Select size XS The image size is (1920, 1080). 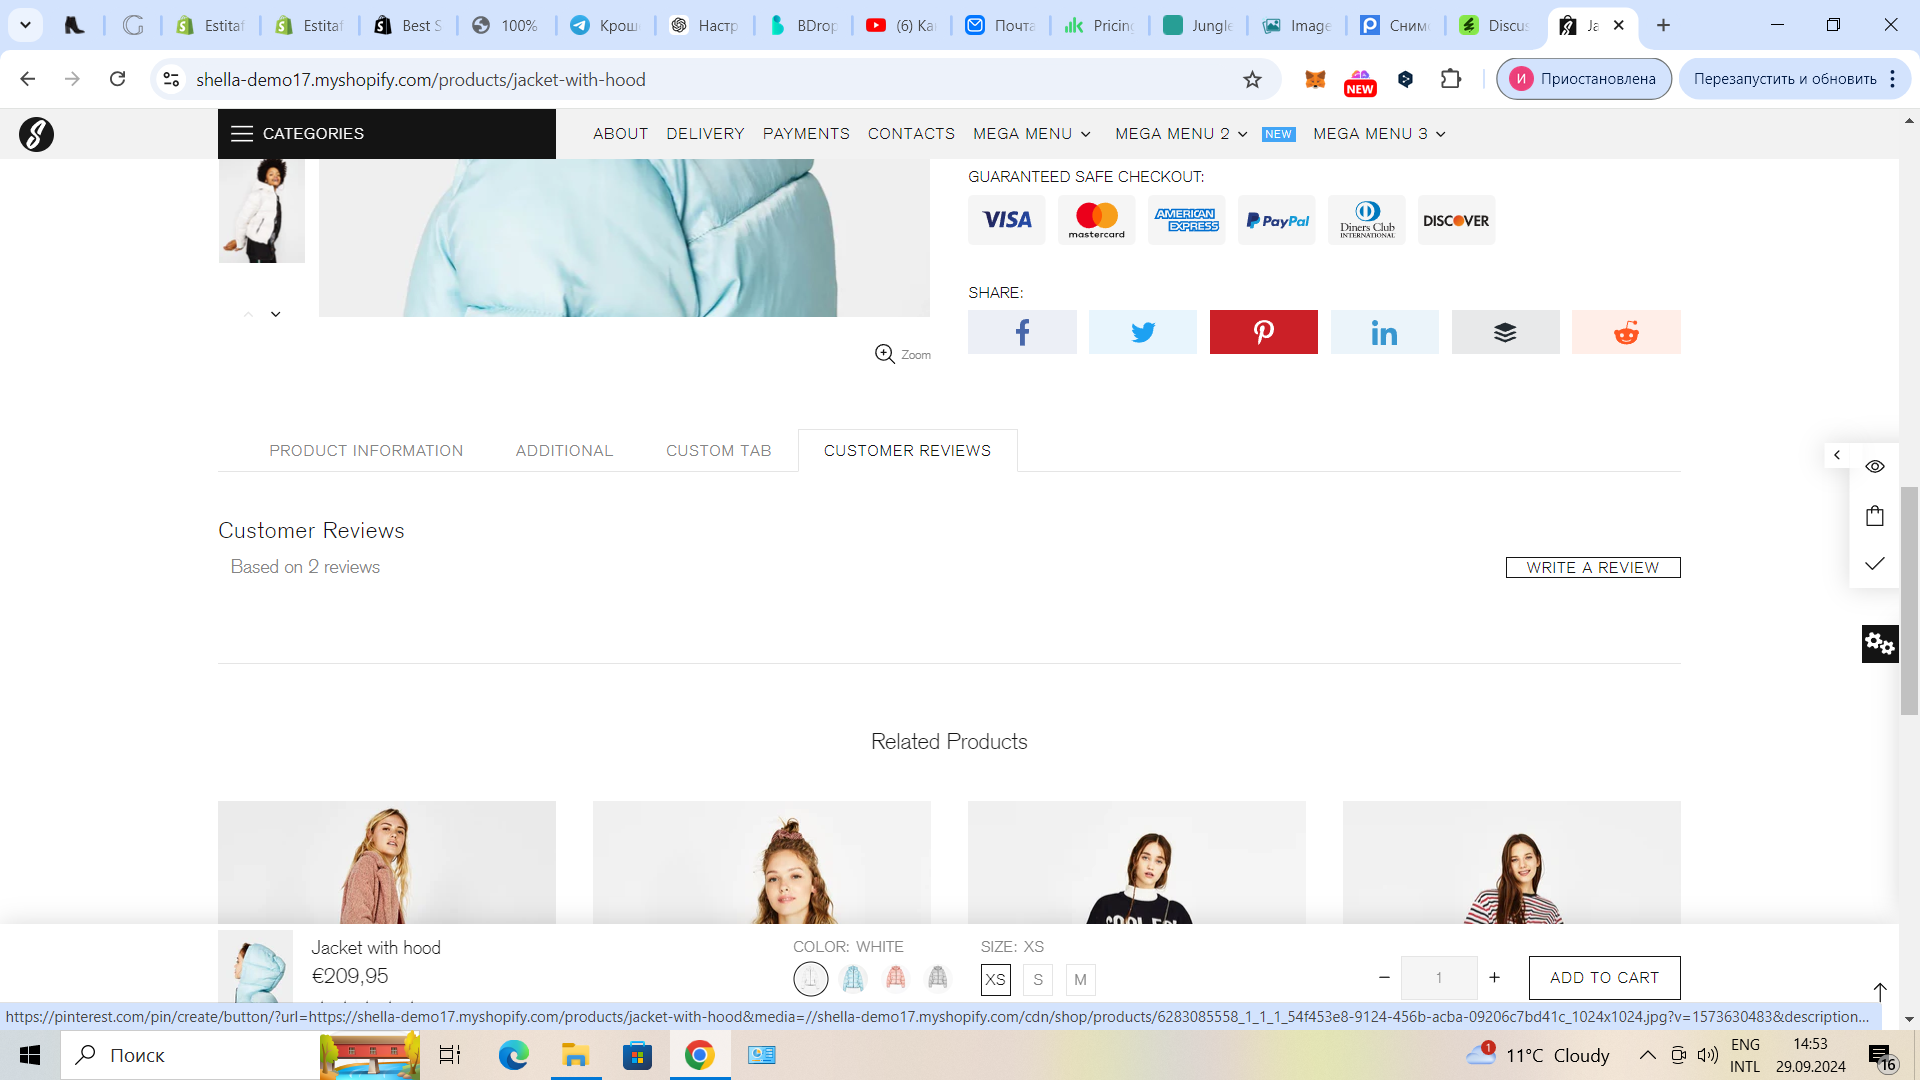click(x=996, y=980)
